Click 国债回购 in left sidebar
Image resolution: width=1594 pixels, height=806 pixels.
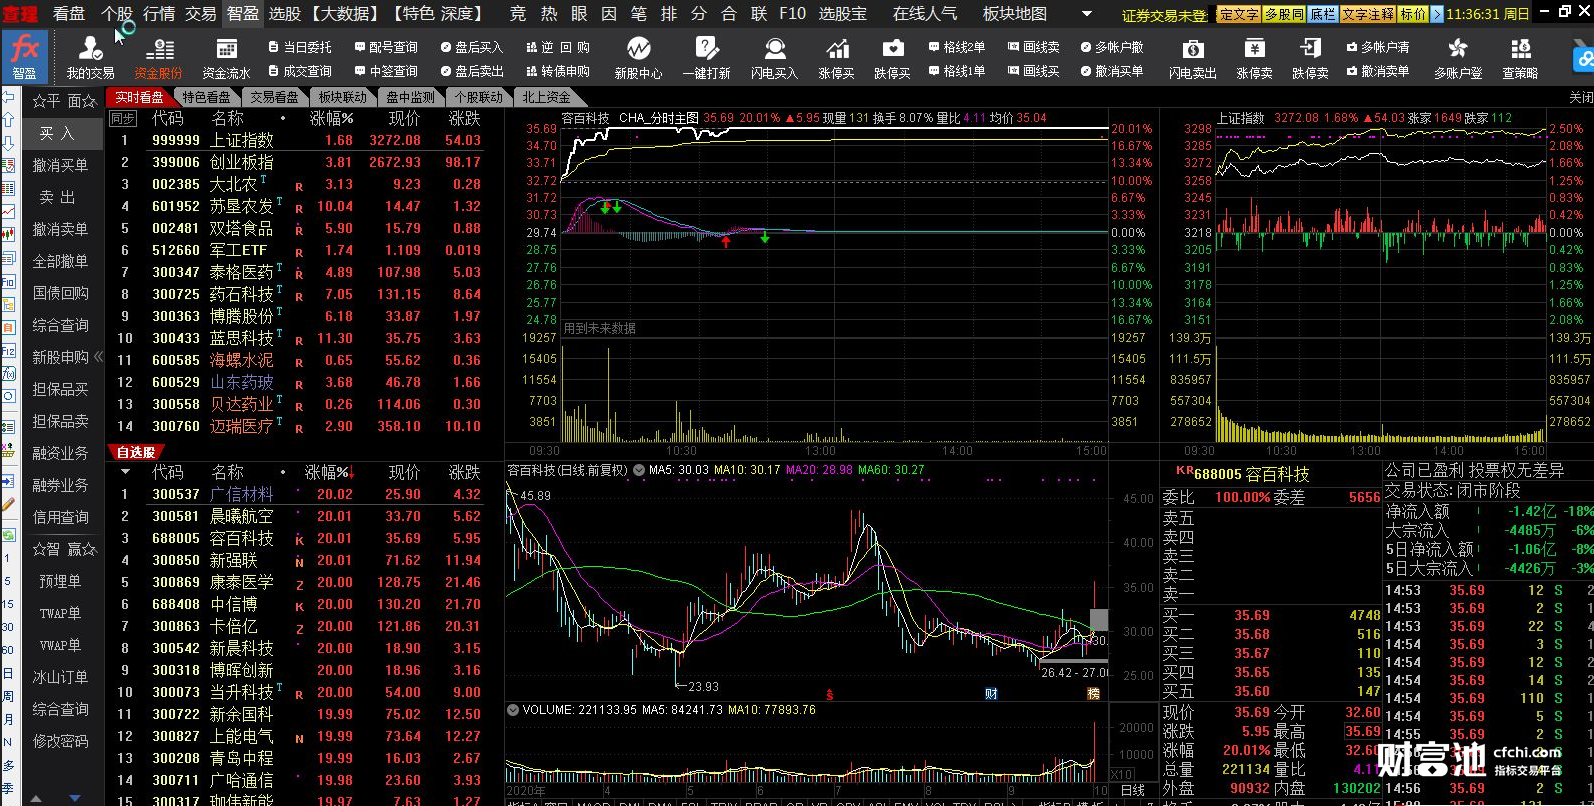60,293
